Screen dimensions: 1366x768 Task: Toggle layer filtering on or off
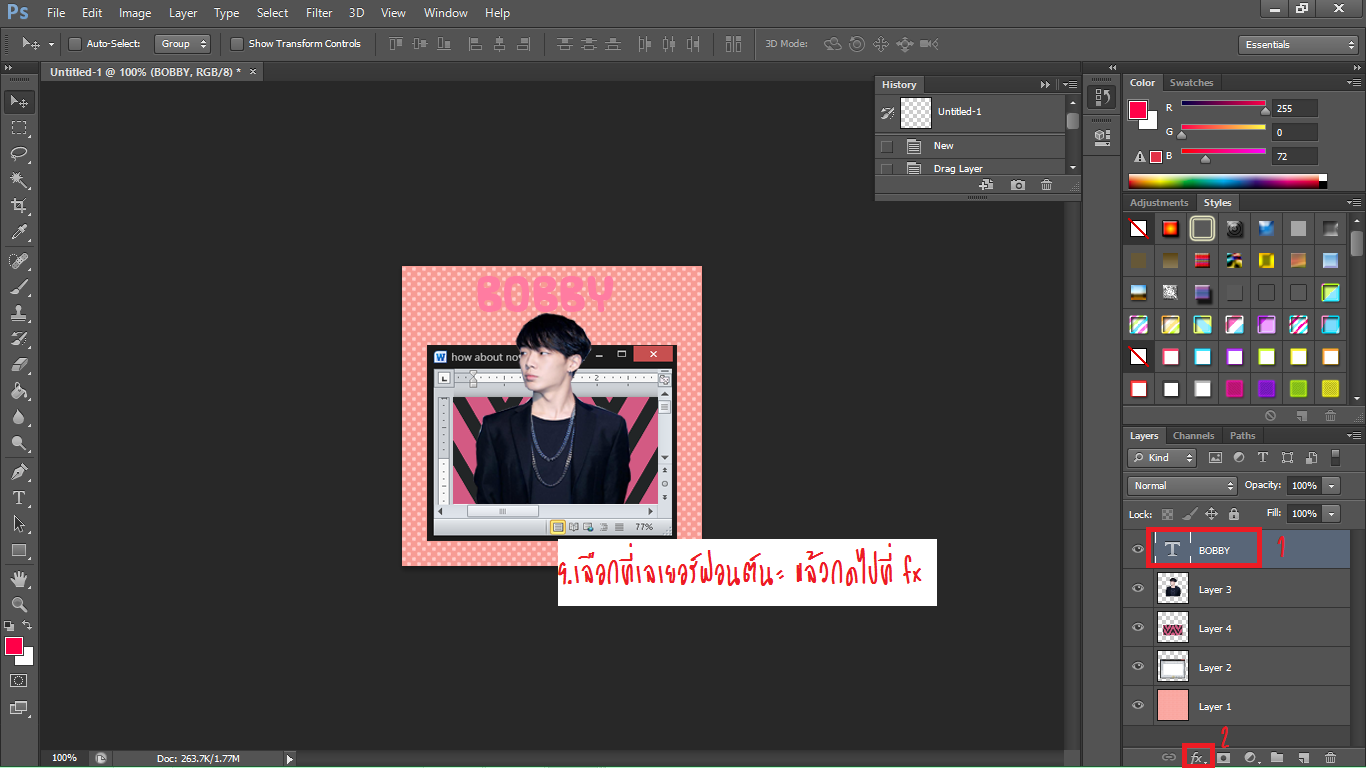tap(1335, 457)
